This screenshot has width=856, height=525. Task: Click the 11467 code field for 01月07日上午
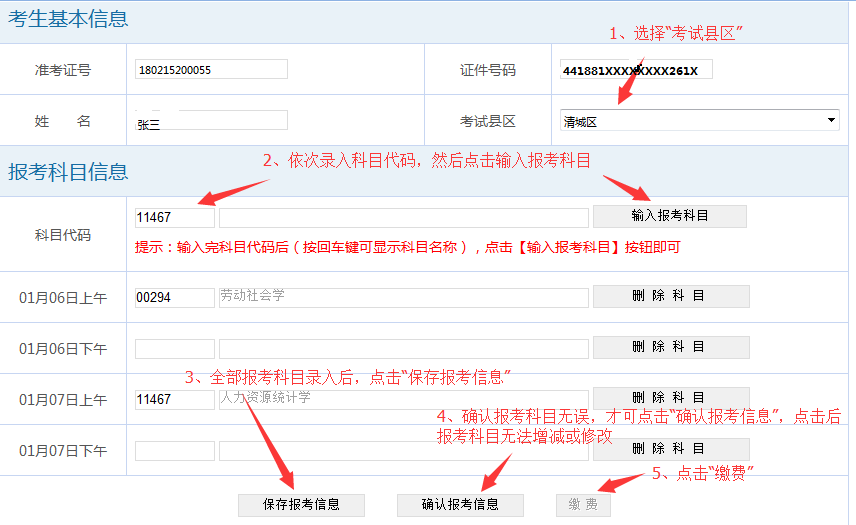coord(175,399)
